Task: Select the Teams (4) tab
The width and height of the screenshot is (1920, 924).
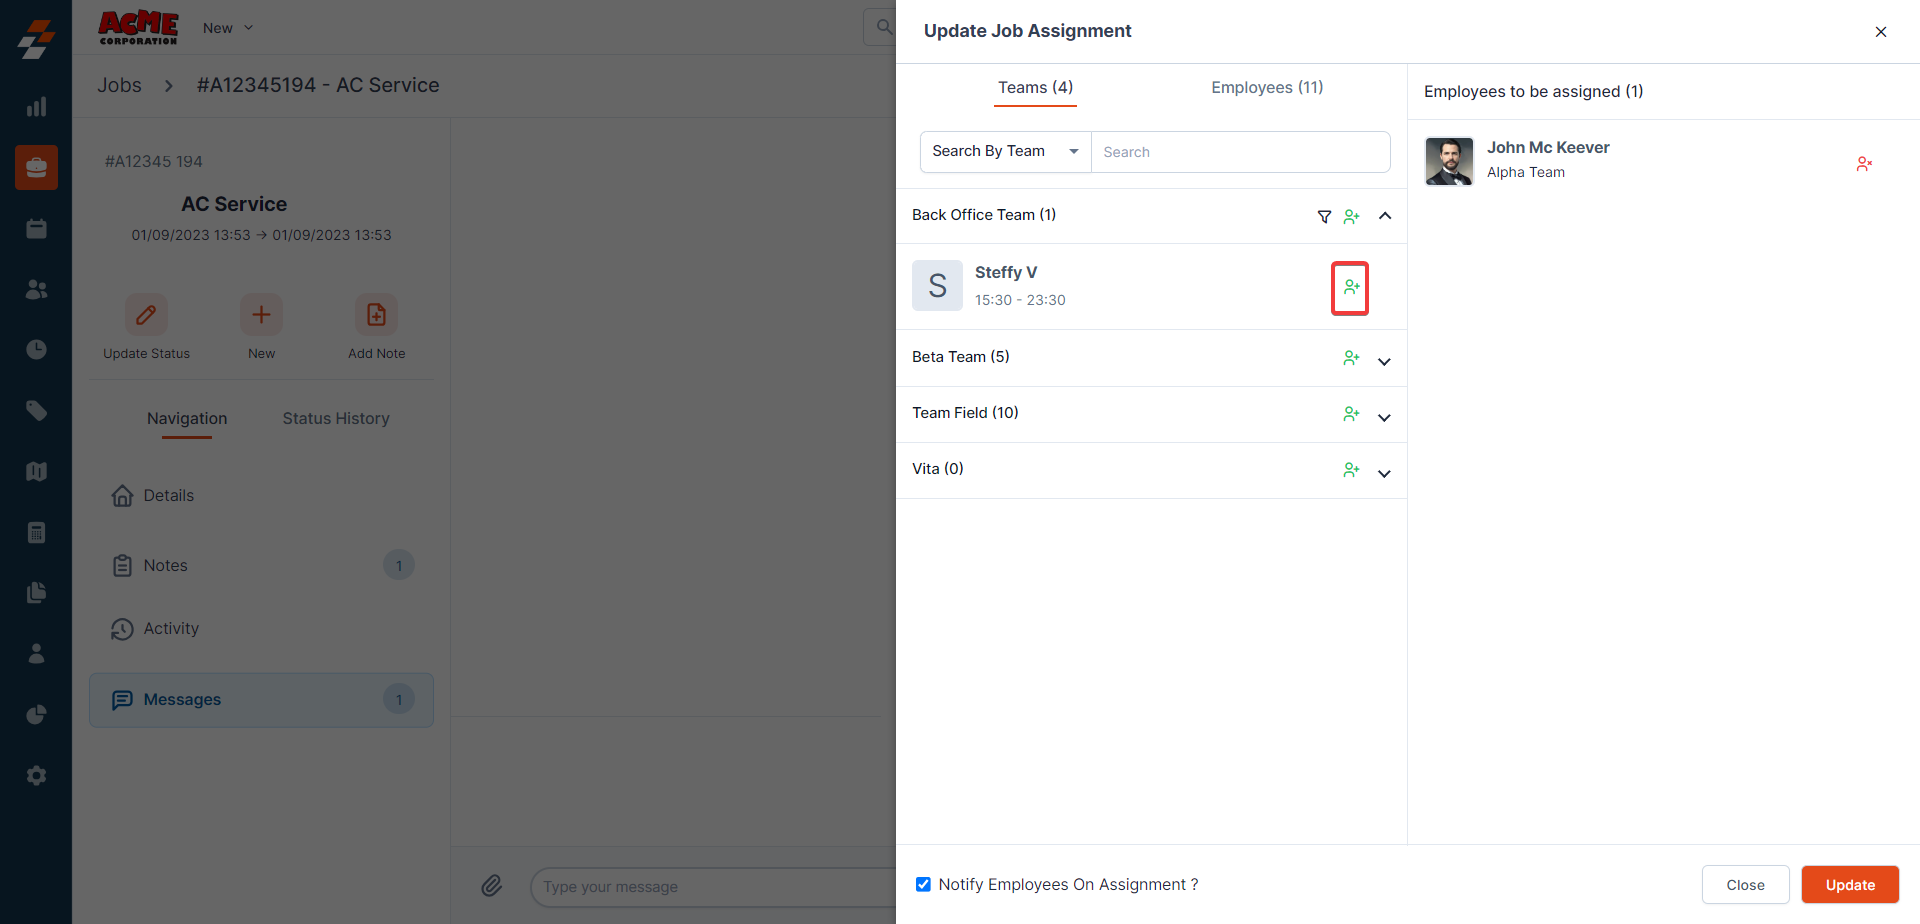Action: (x=1035, y=88)
